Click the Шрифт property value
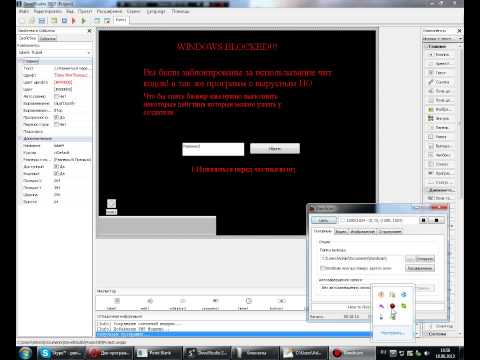The height and width of the screenshot is (360, 480). (x=71, y=75)
